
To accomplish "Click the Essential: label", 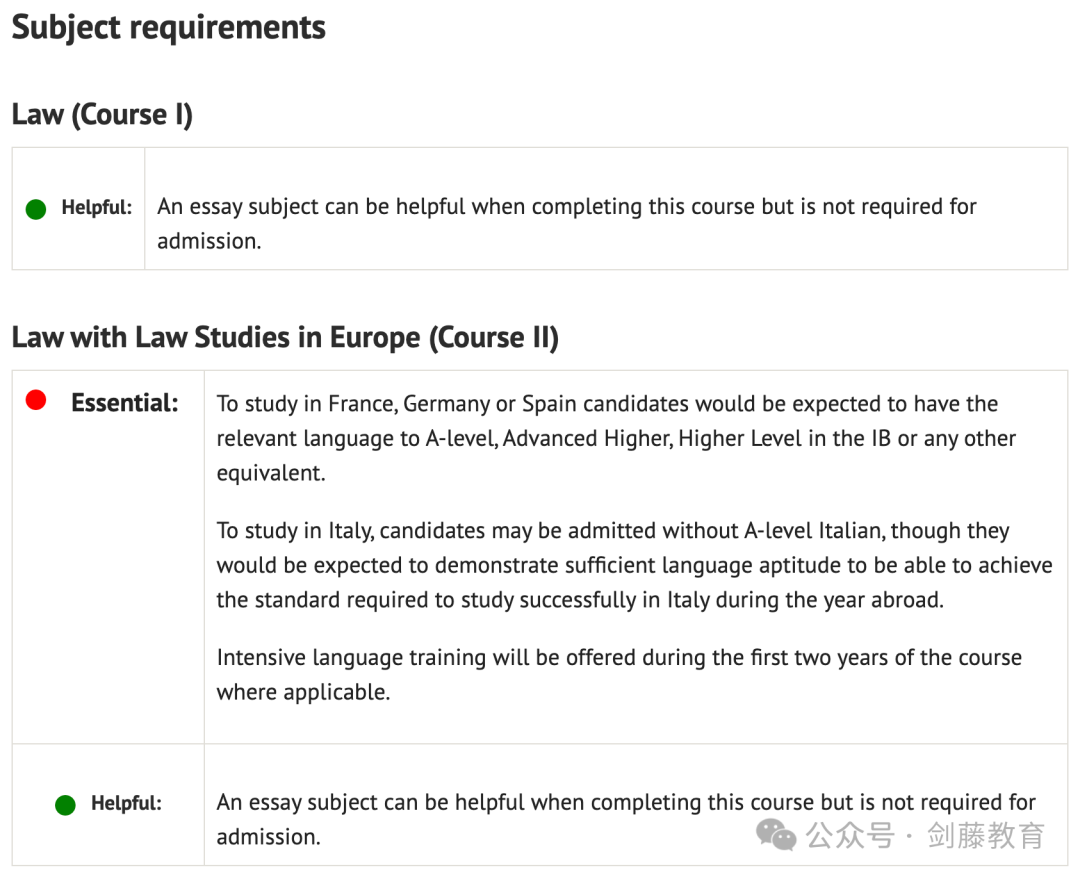I will (x=125, y=402).
